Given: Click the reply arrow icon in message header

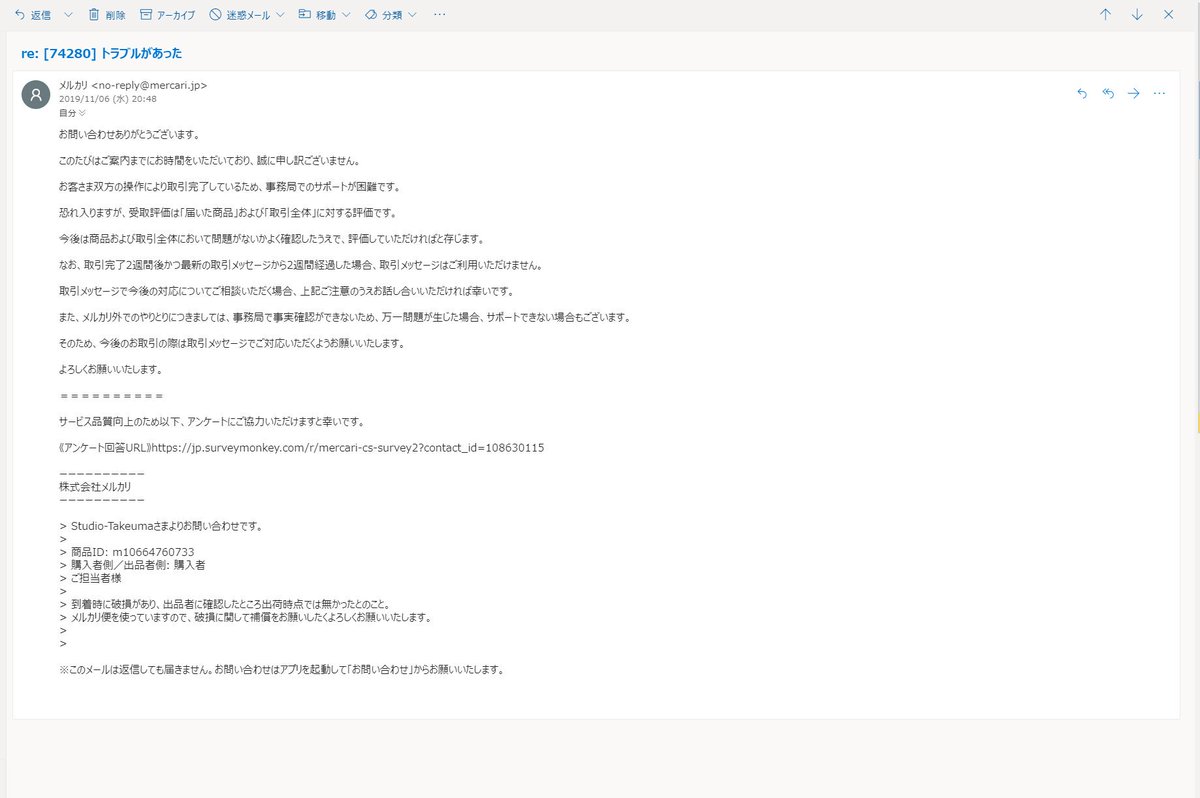Looking at the screenshot, I should [x=1081, y=93].
